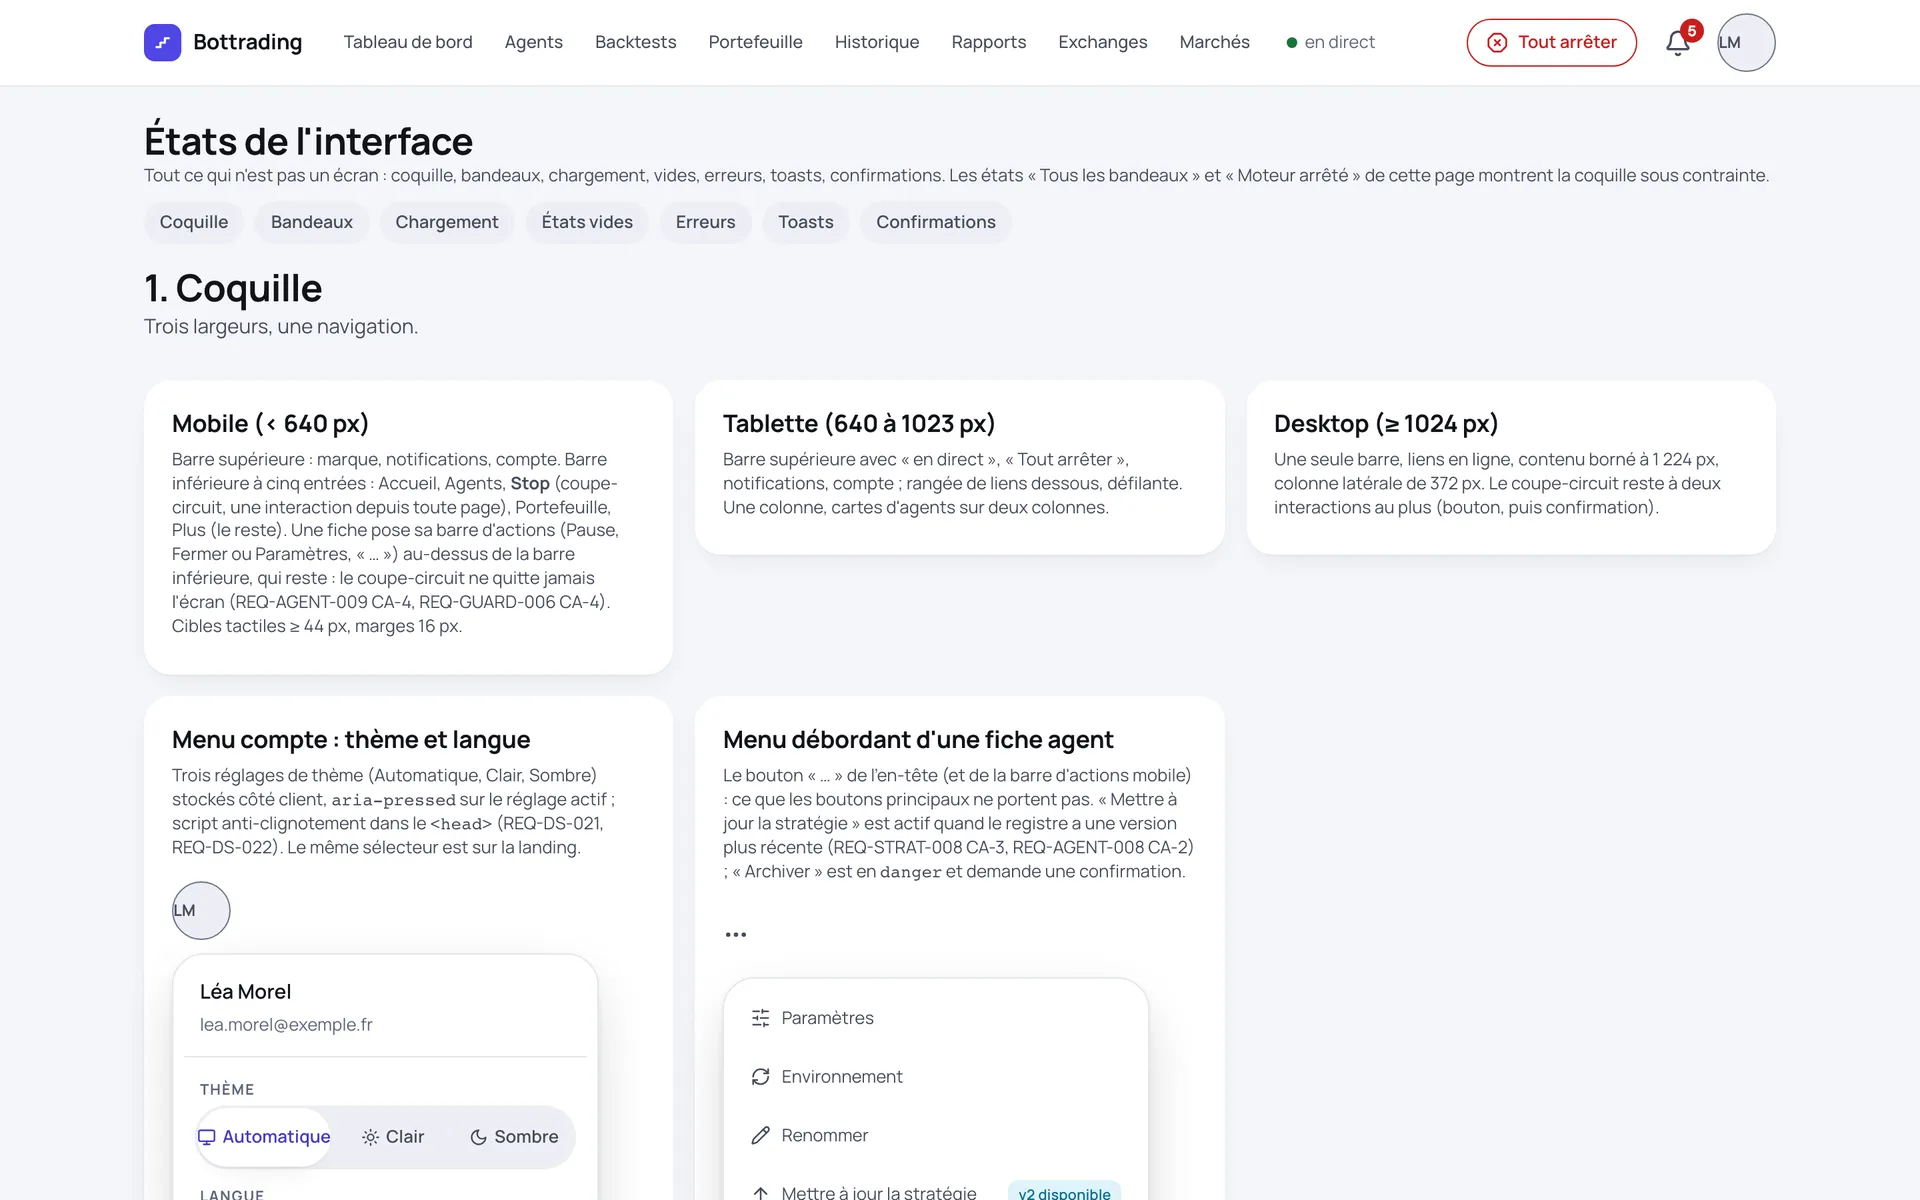Click the sun icon for Clair

[x=370, y=1137]
